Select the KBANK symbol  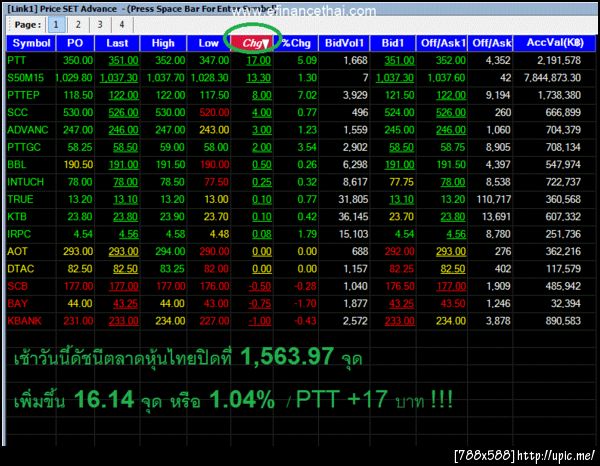tap(24, 321)
